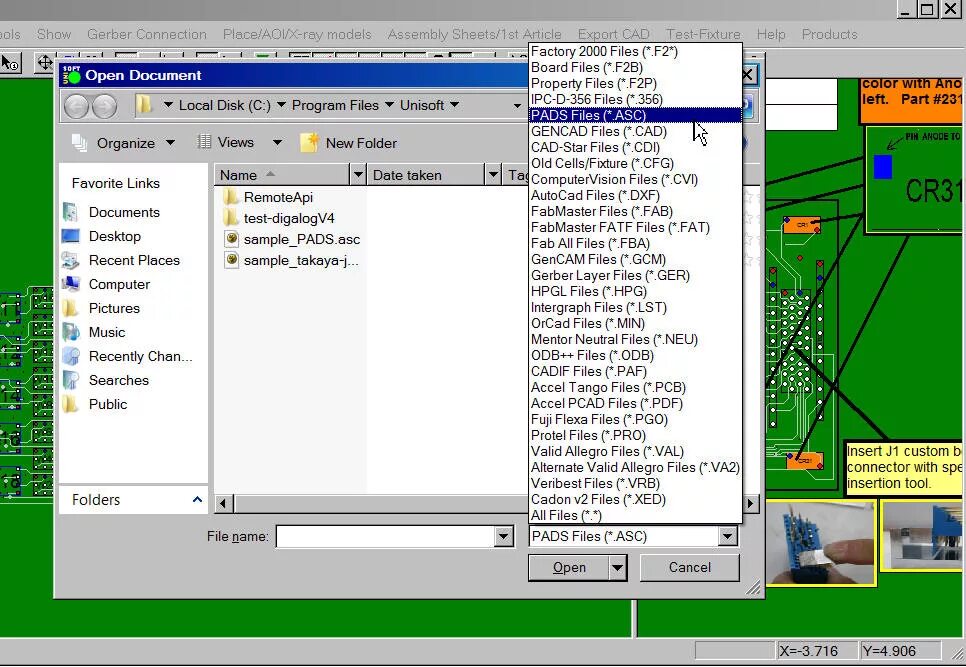Viewport: 966px width, 667px height.
Task: Click the Organize icon
Action: tap(79, 143)
